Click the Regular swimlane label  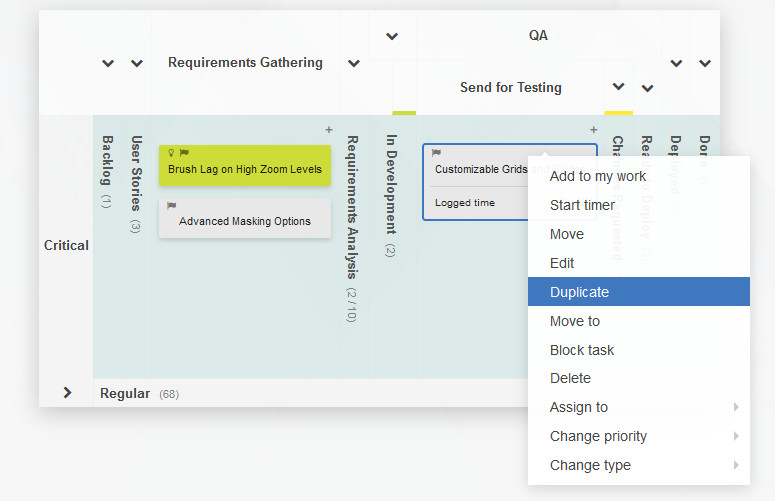[x=125, y=393]
